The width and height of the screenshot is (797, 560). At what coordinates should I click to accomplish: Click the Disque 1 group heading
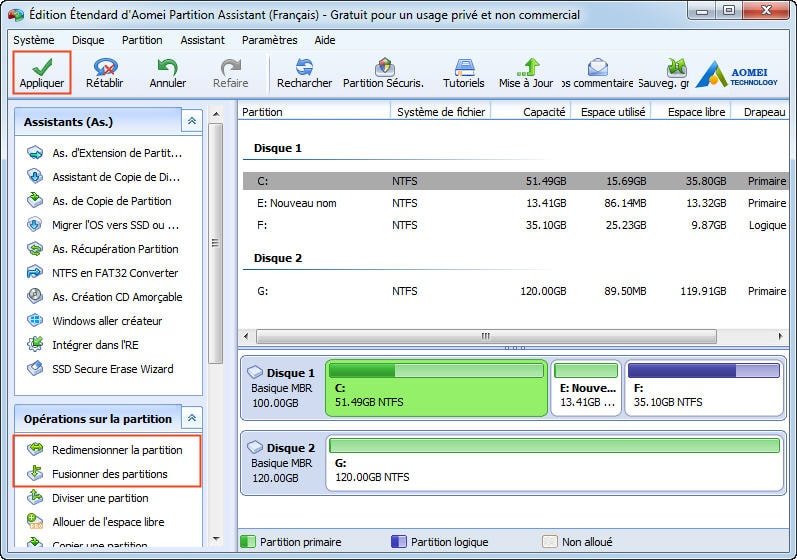(278, 148)
